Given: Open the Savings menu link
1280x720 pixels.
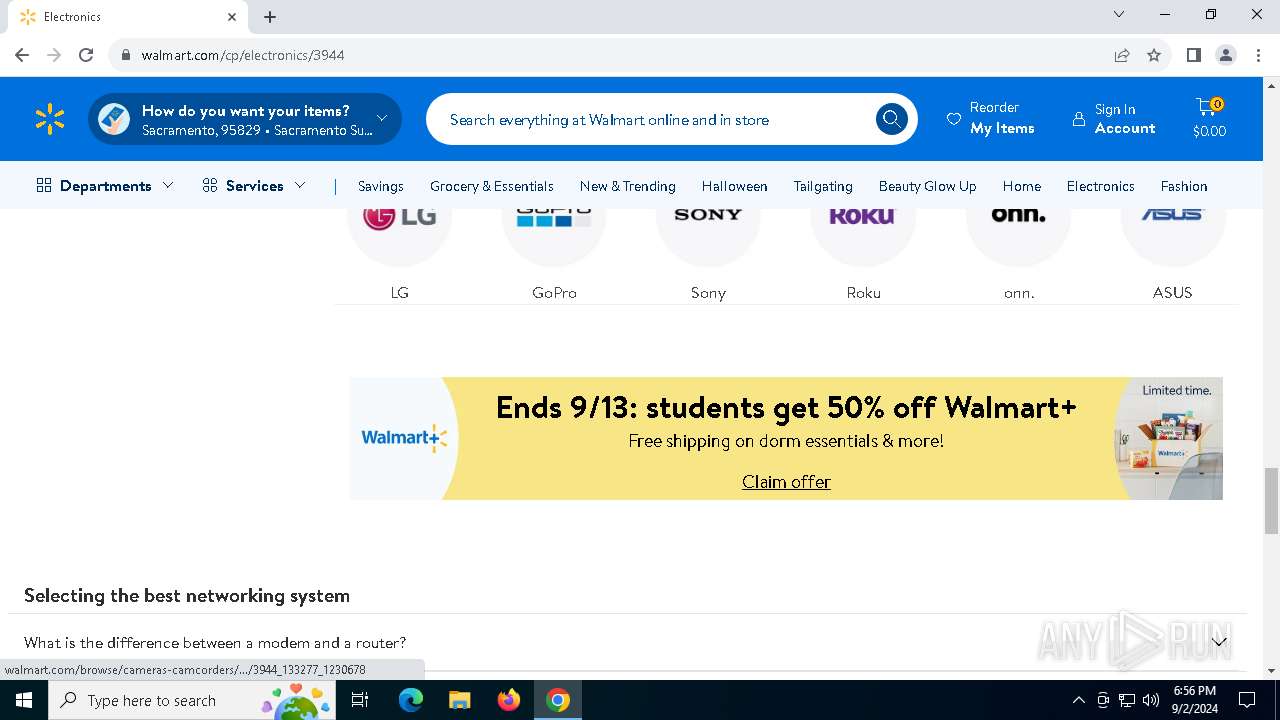Looking at the screenshot, I should [381, 186].
